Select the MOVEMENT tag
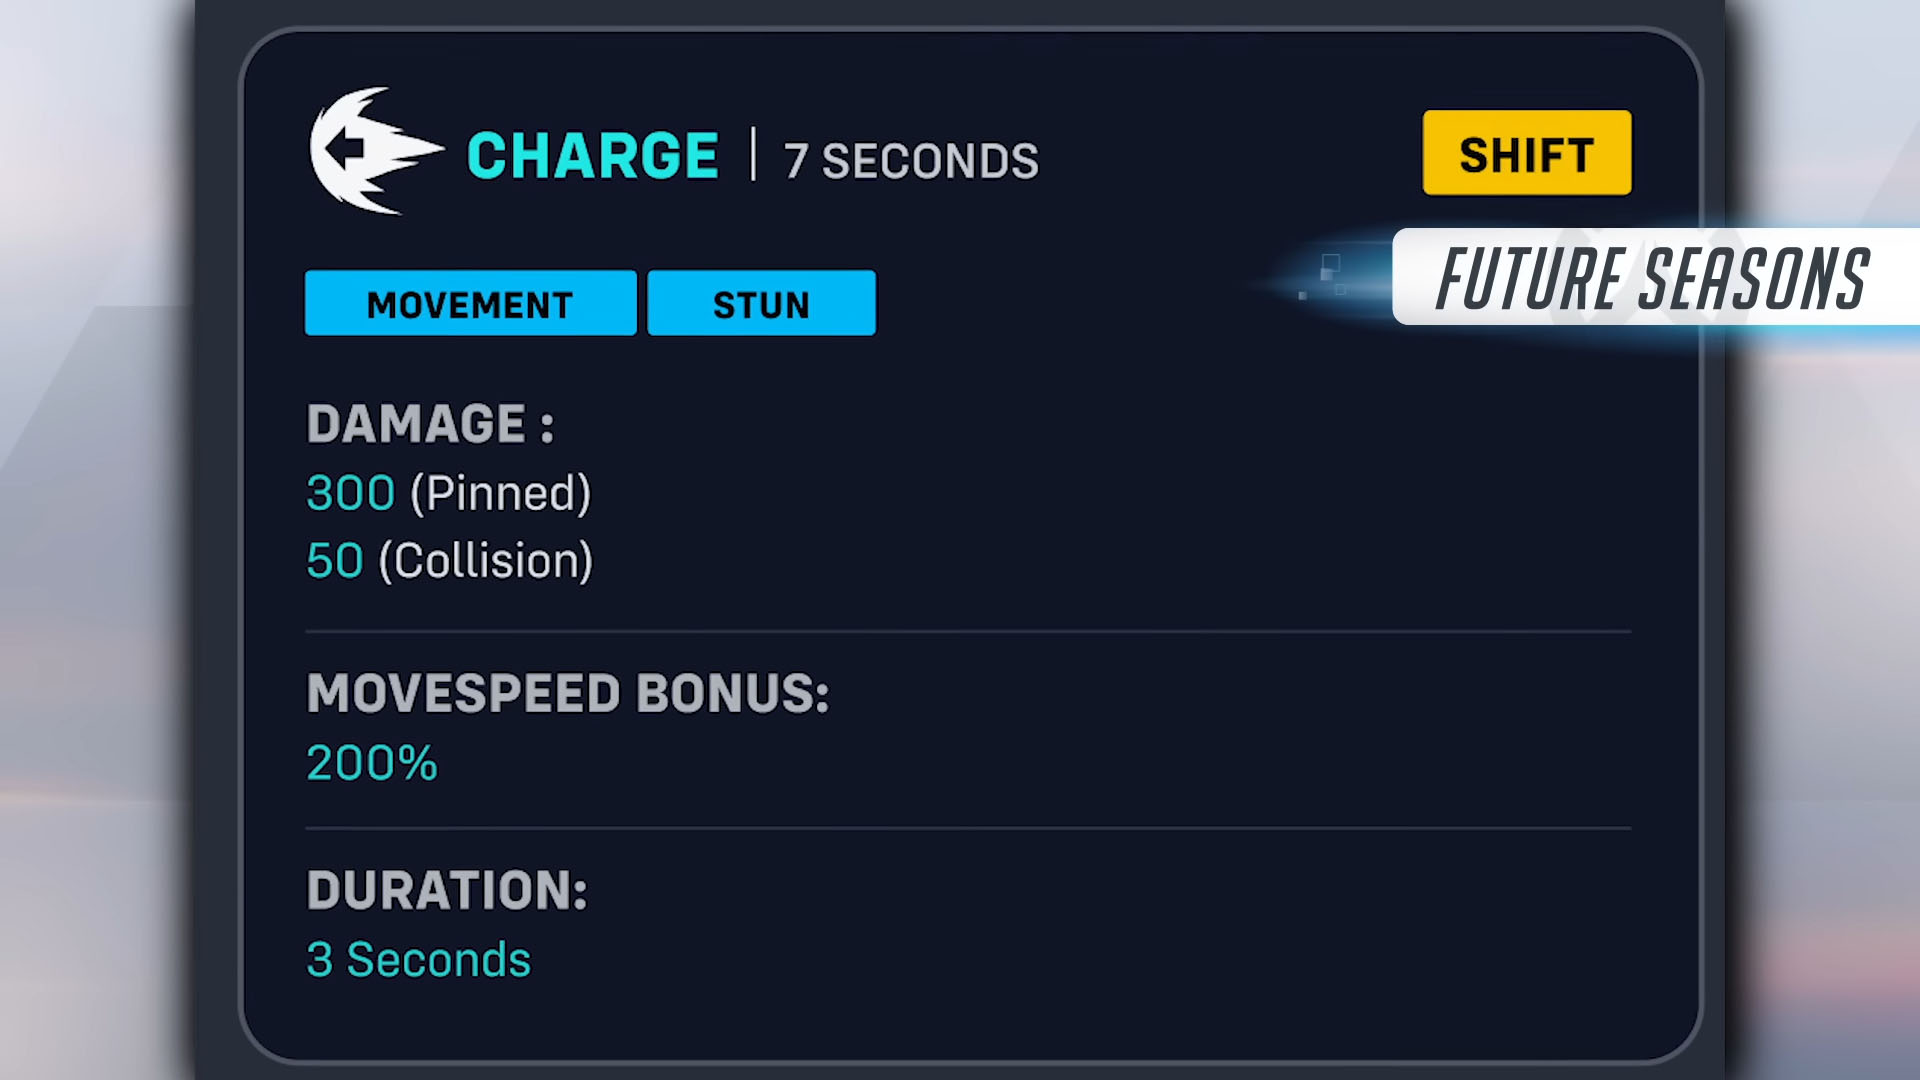The height and width of the screenshot is (1080, 1920). [470, 304]
